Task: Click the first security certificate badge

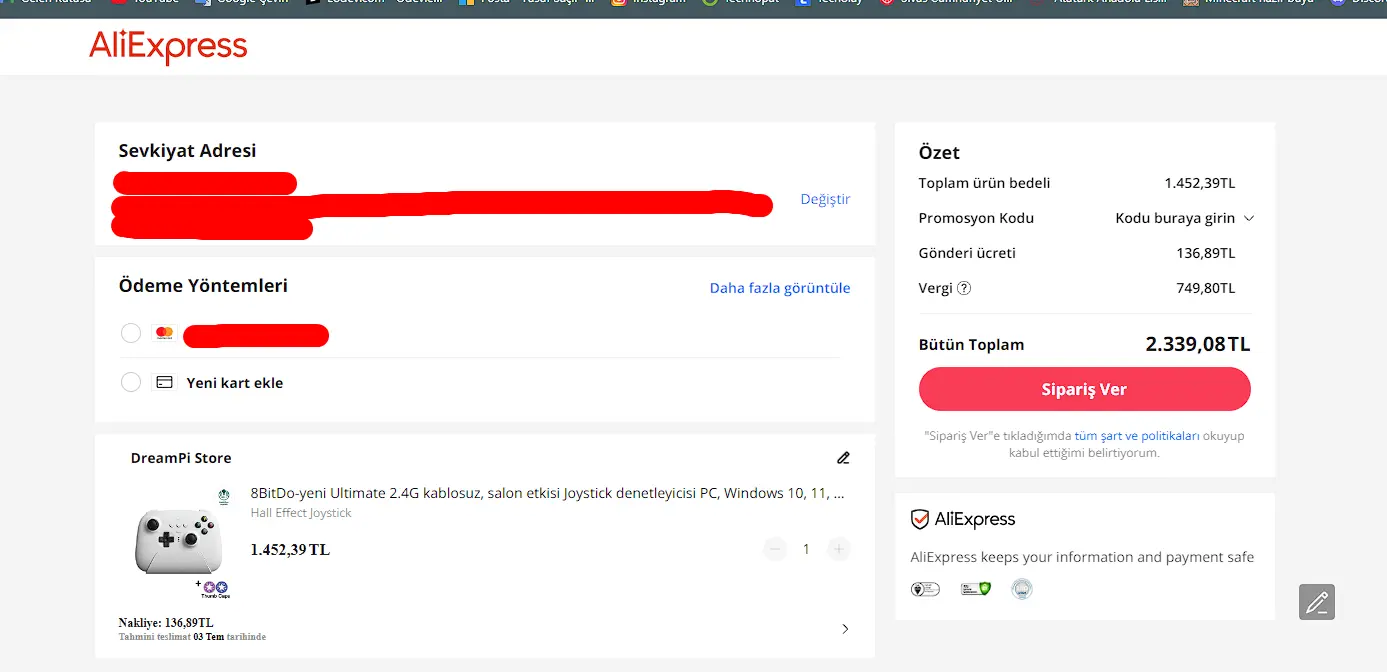Action: tap(925, 589)
